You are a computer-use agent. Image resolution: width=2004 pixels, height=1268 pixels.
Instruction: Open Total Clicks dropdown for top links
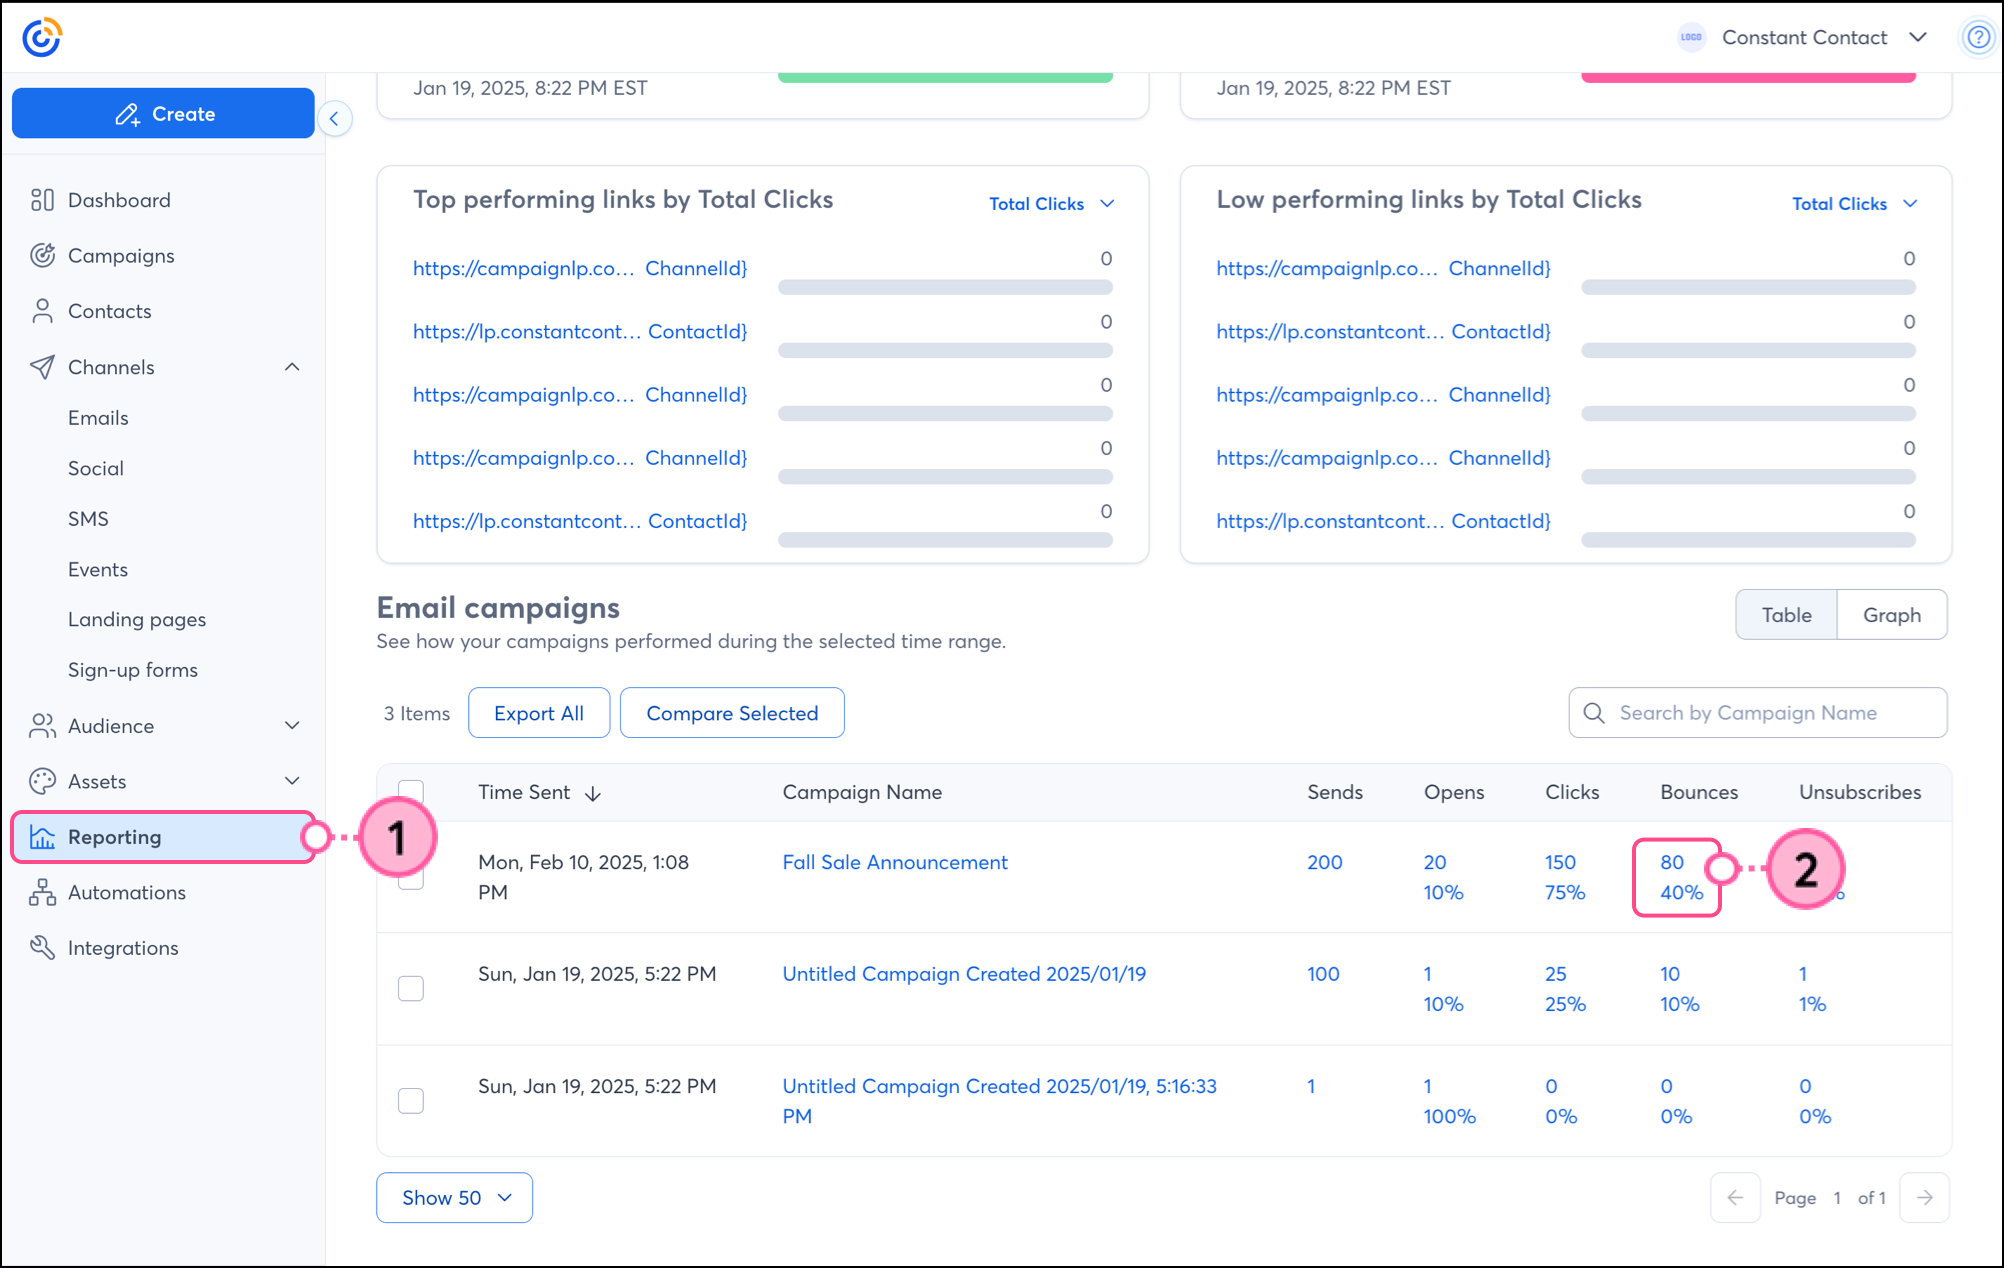point(1051,204)
